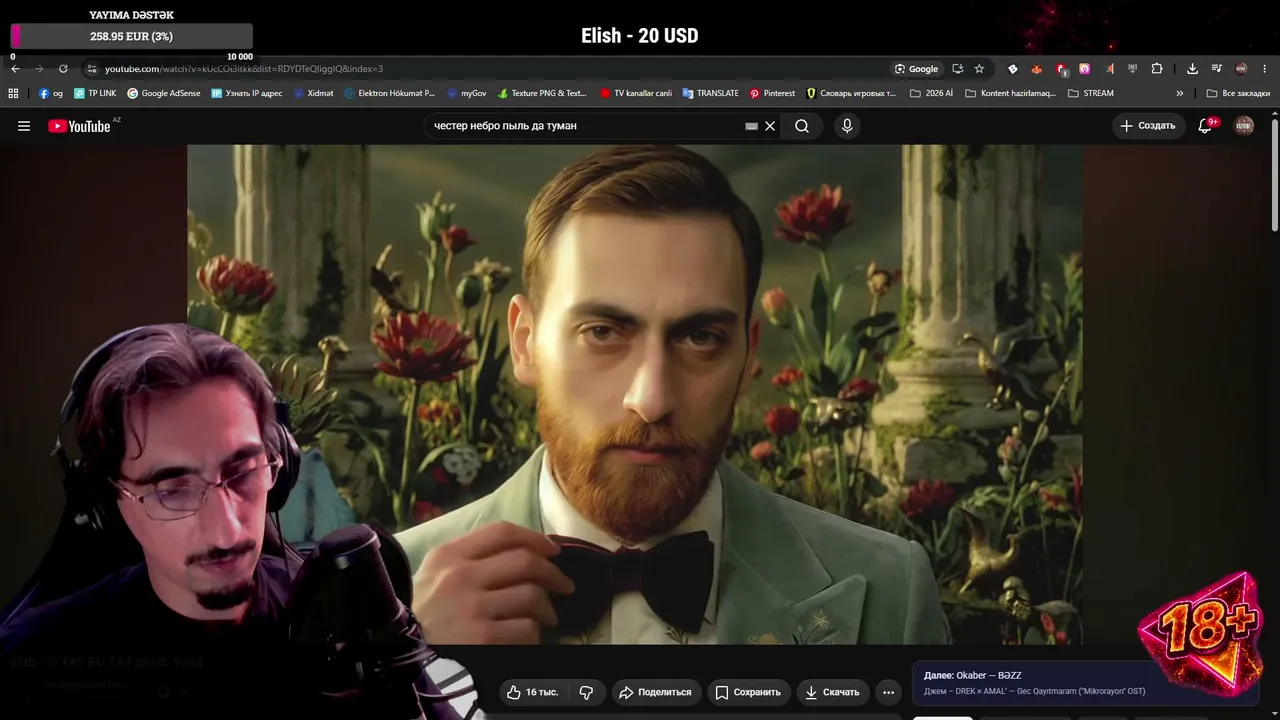The width and height of the screenshot is (1280, 720).
Task: Open YouTube notifications bell
Action: [1206, 126]
